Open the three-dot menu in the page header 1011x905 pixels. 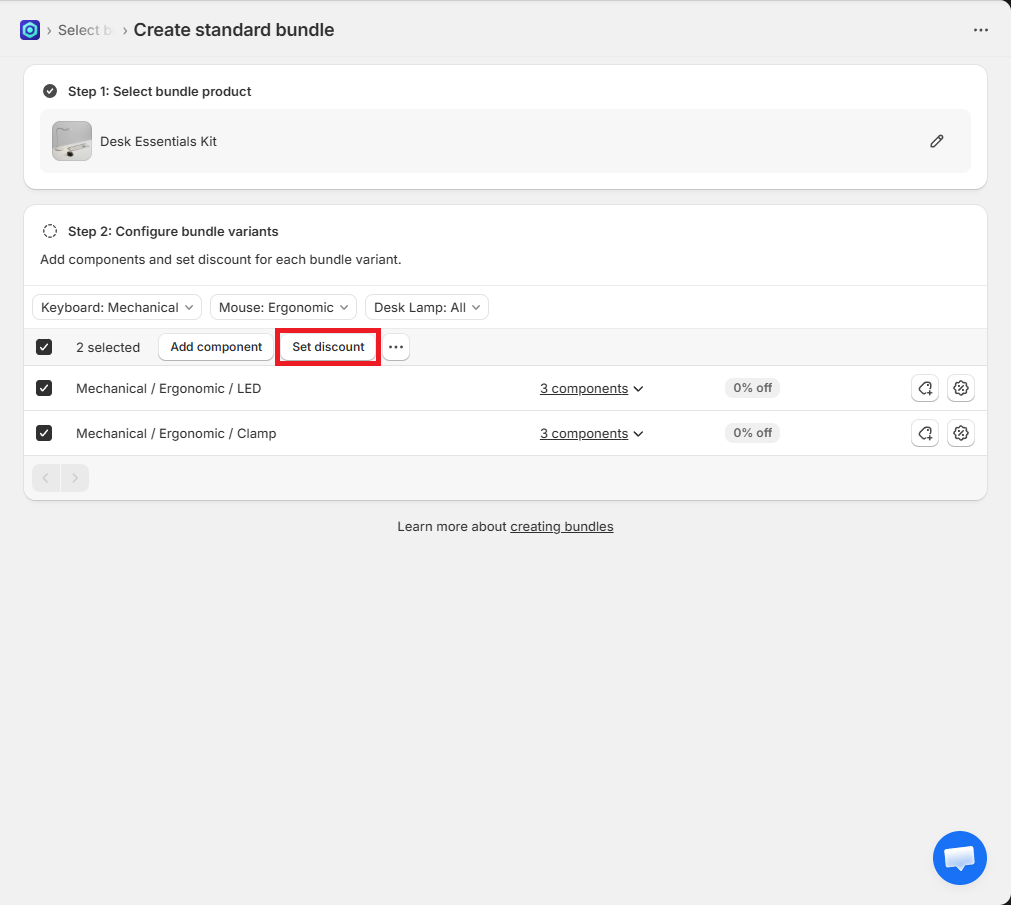[980, 30]
